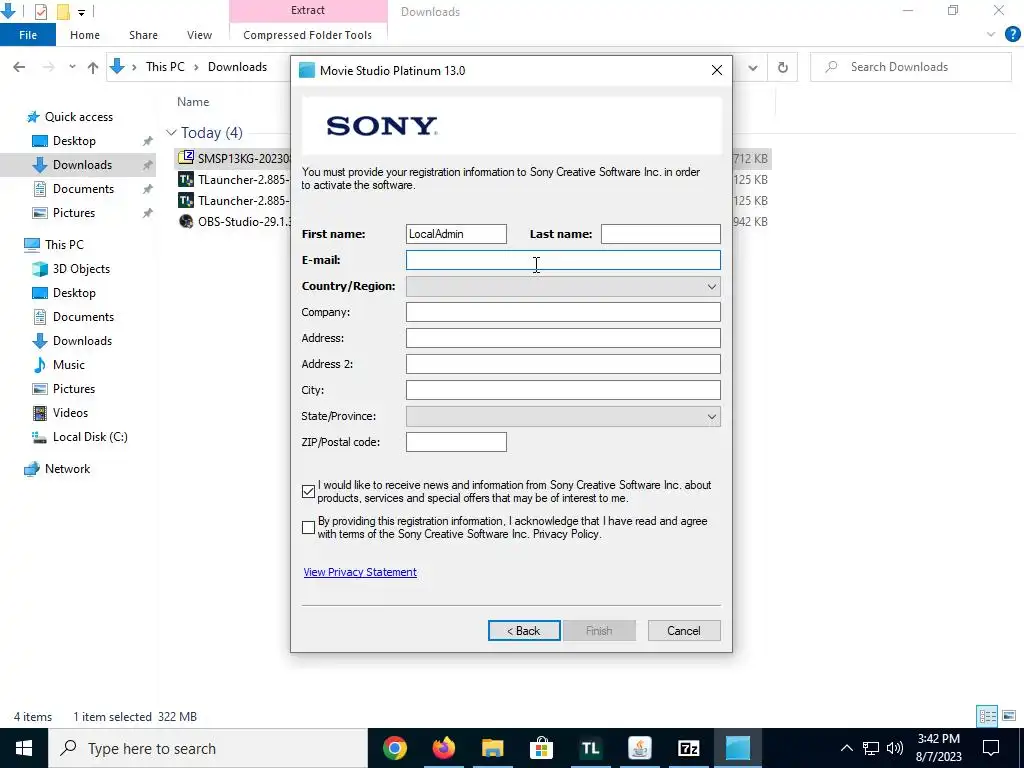The width and height of the screenshot is (1024, 768).
Task: Open the notification center icon
Action: (991, 748)
